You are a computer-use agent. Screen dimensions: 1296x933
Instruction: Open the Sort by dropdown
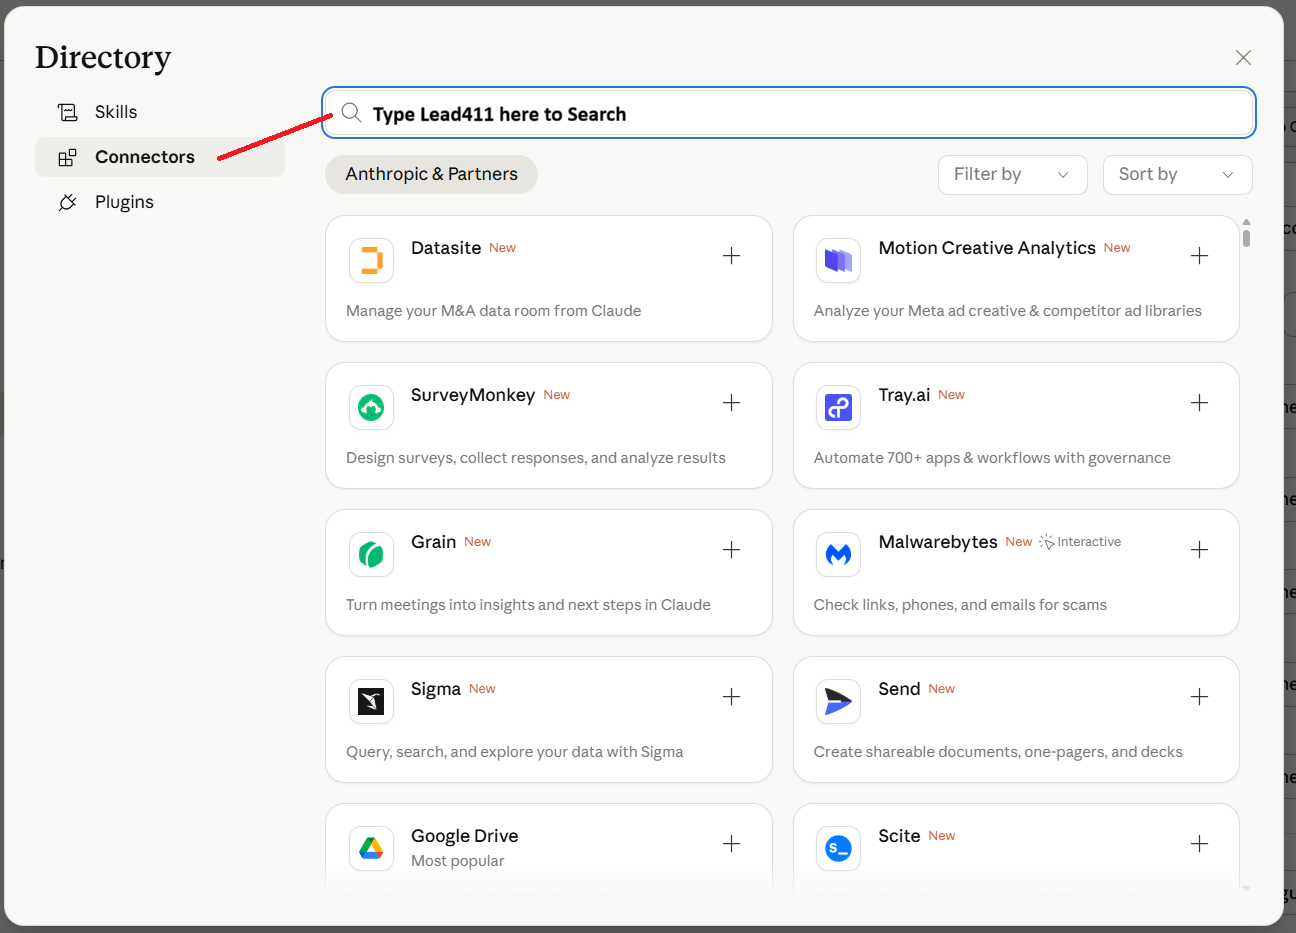tap(1177, 175)
